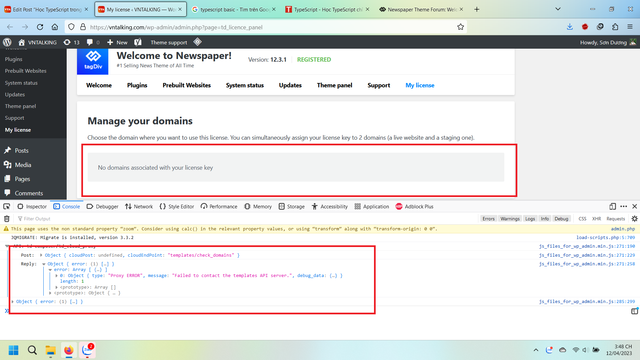Open the Storage devtools panel

(x=291, y=207)
